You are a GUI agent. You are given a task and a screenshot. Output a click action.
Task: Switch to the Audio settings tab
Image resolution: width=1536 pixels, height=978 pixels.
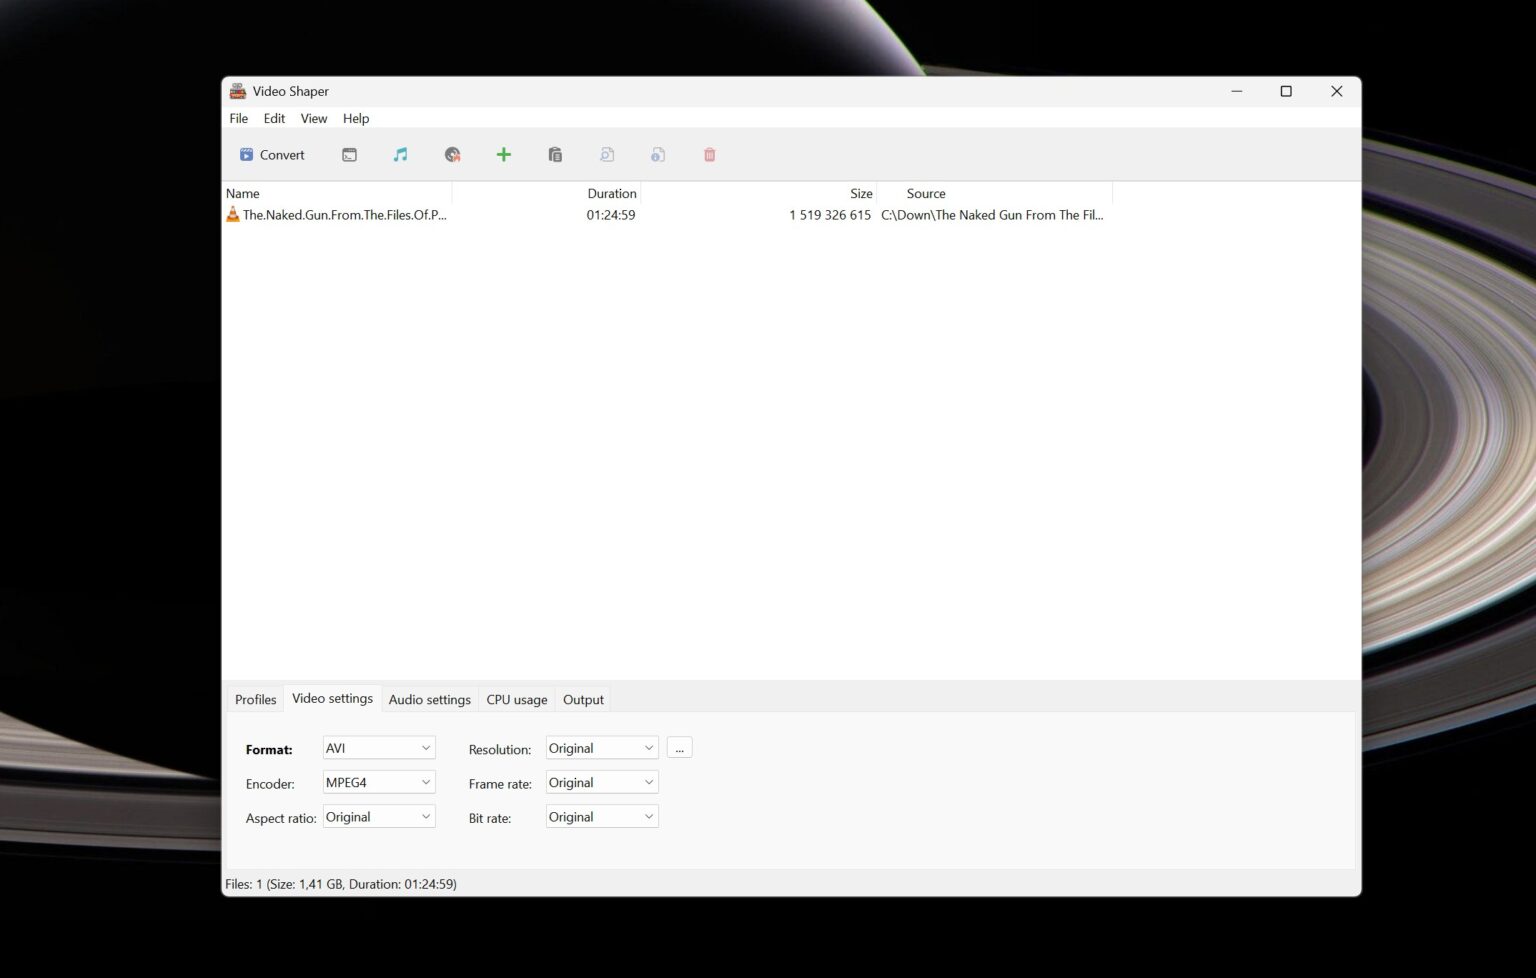pyautogui.click(x=429, y=699)
